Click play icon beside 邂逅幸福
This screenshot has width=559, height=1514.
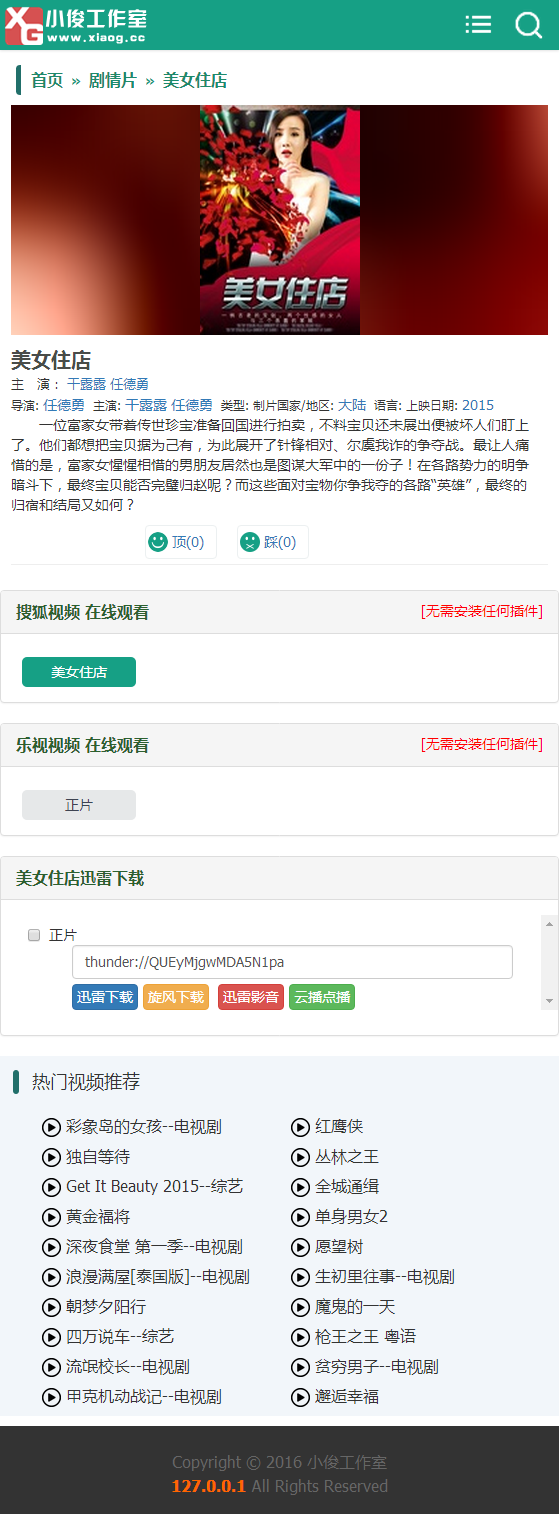(300, 1397)
